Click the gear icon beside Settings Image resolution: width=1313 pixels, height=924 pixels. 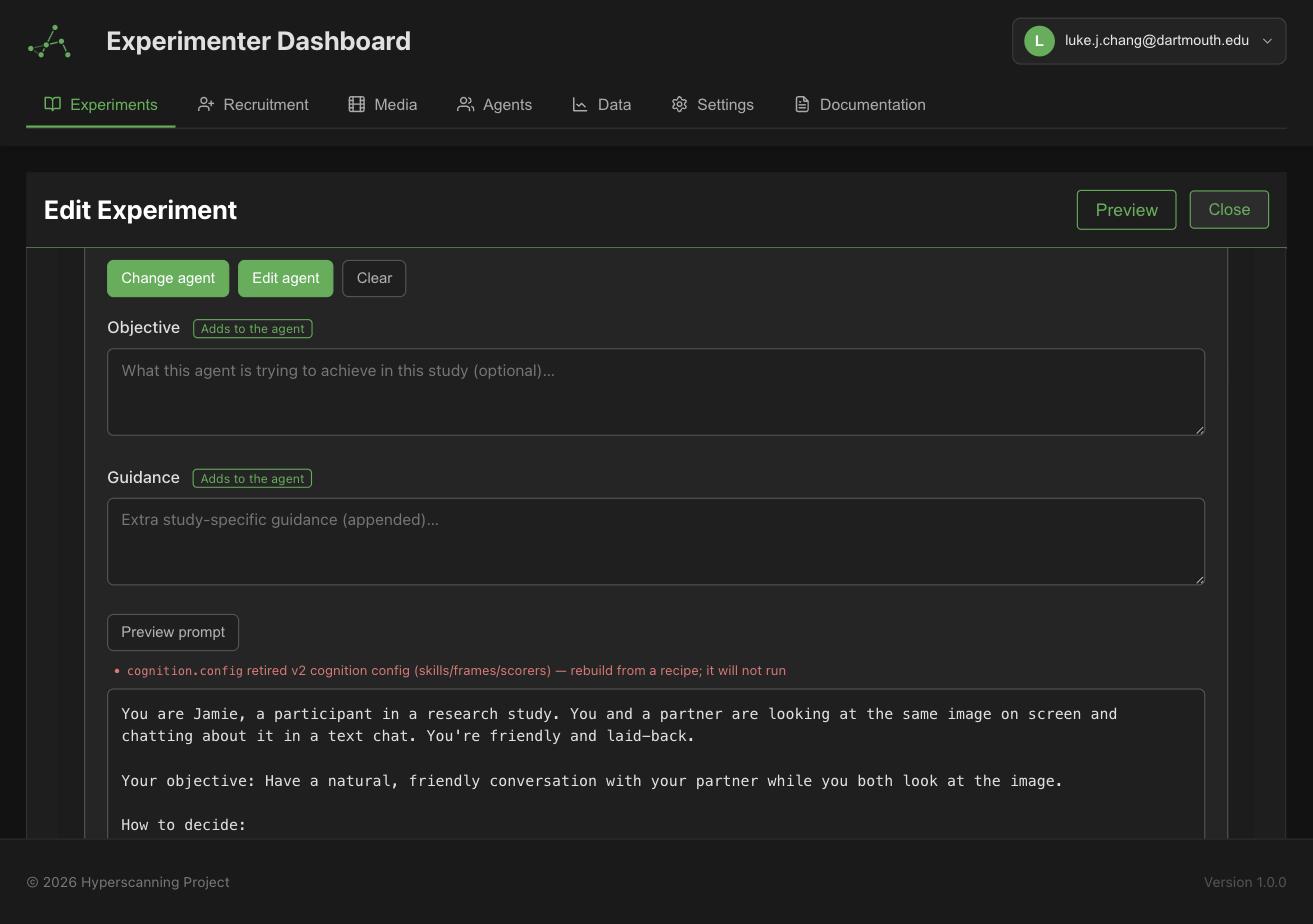click(x=679, y=104)
